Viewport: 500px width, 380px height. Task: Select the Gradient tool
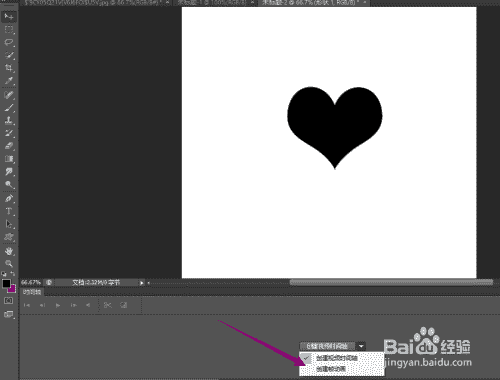coord(9,159)
